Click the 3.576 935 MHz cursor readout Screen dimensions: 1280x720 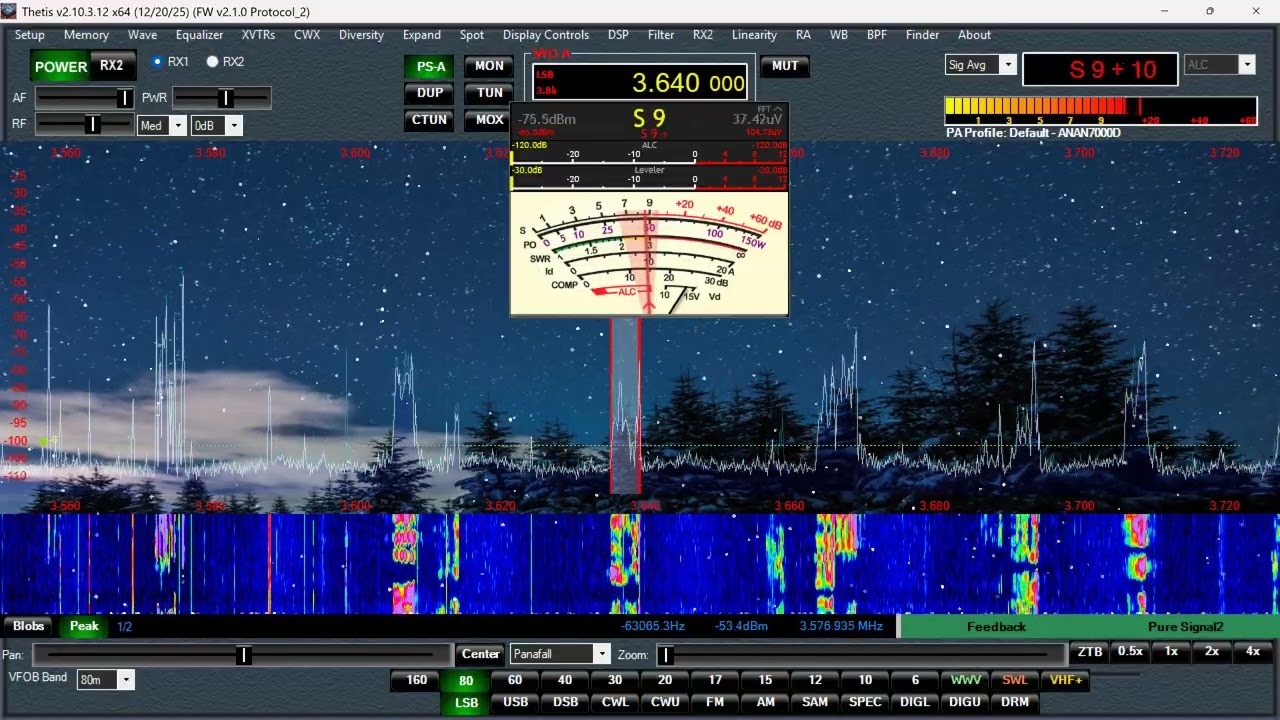click(841, 626)
